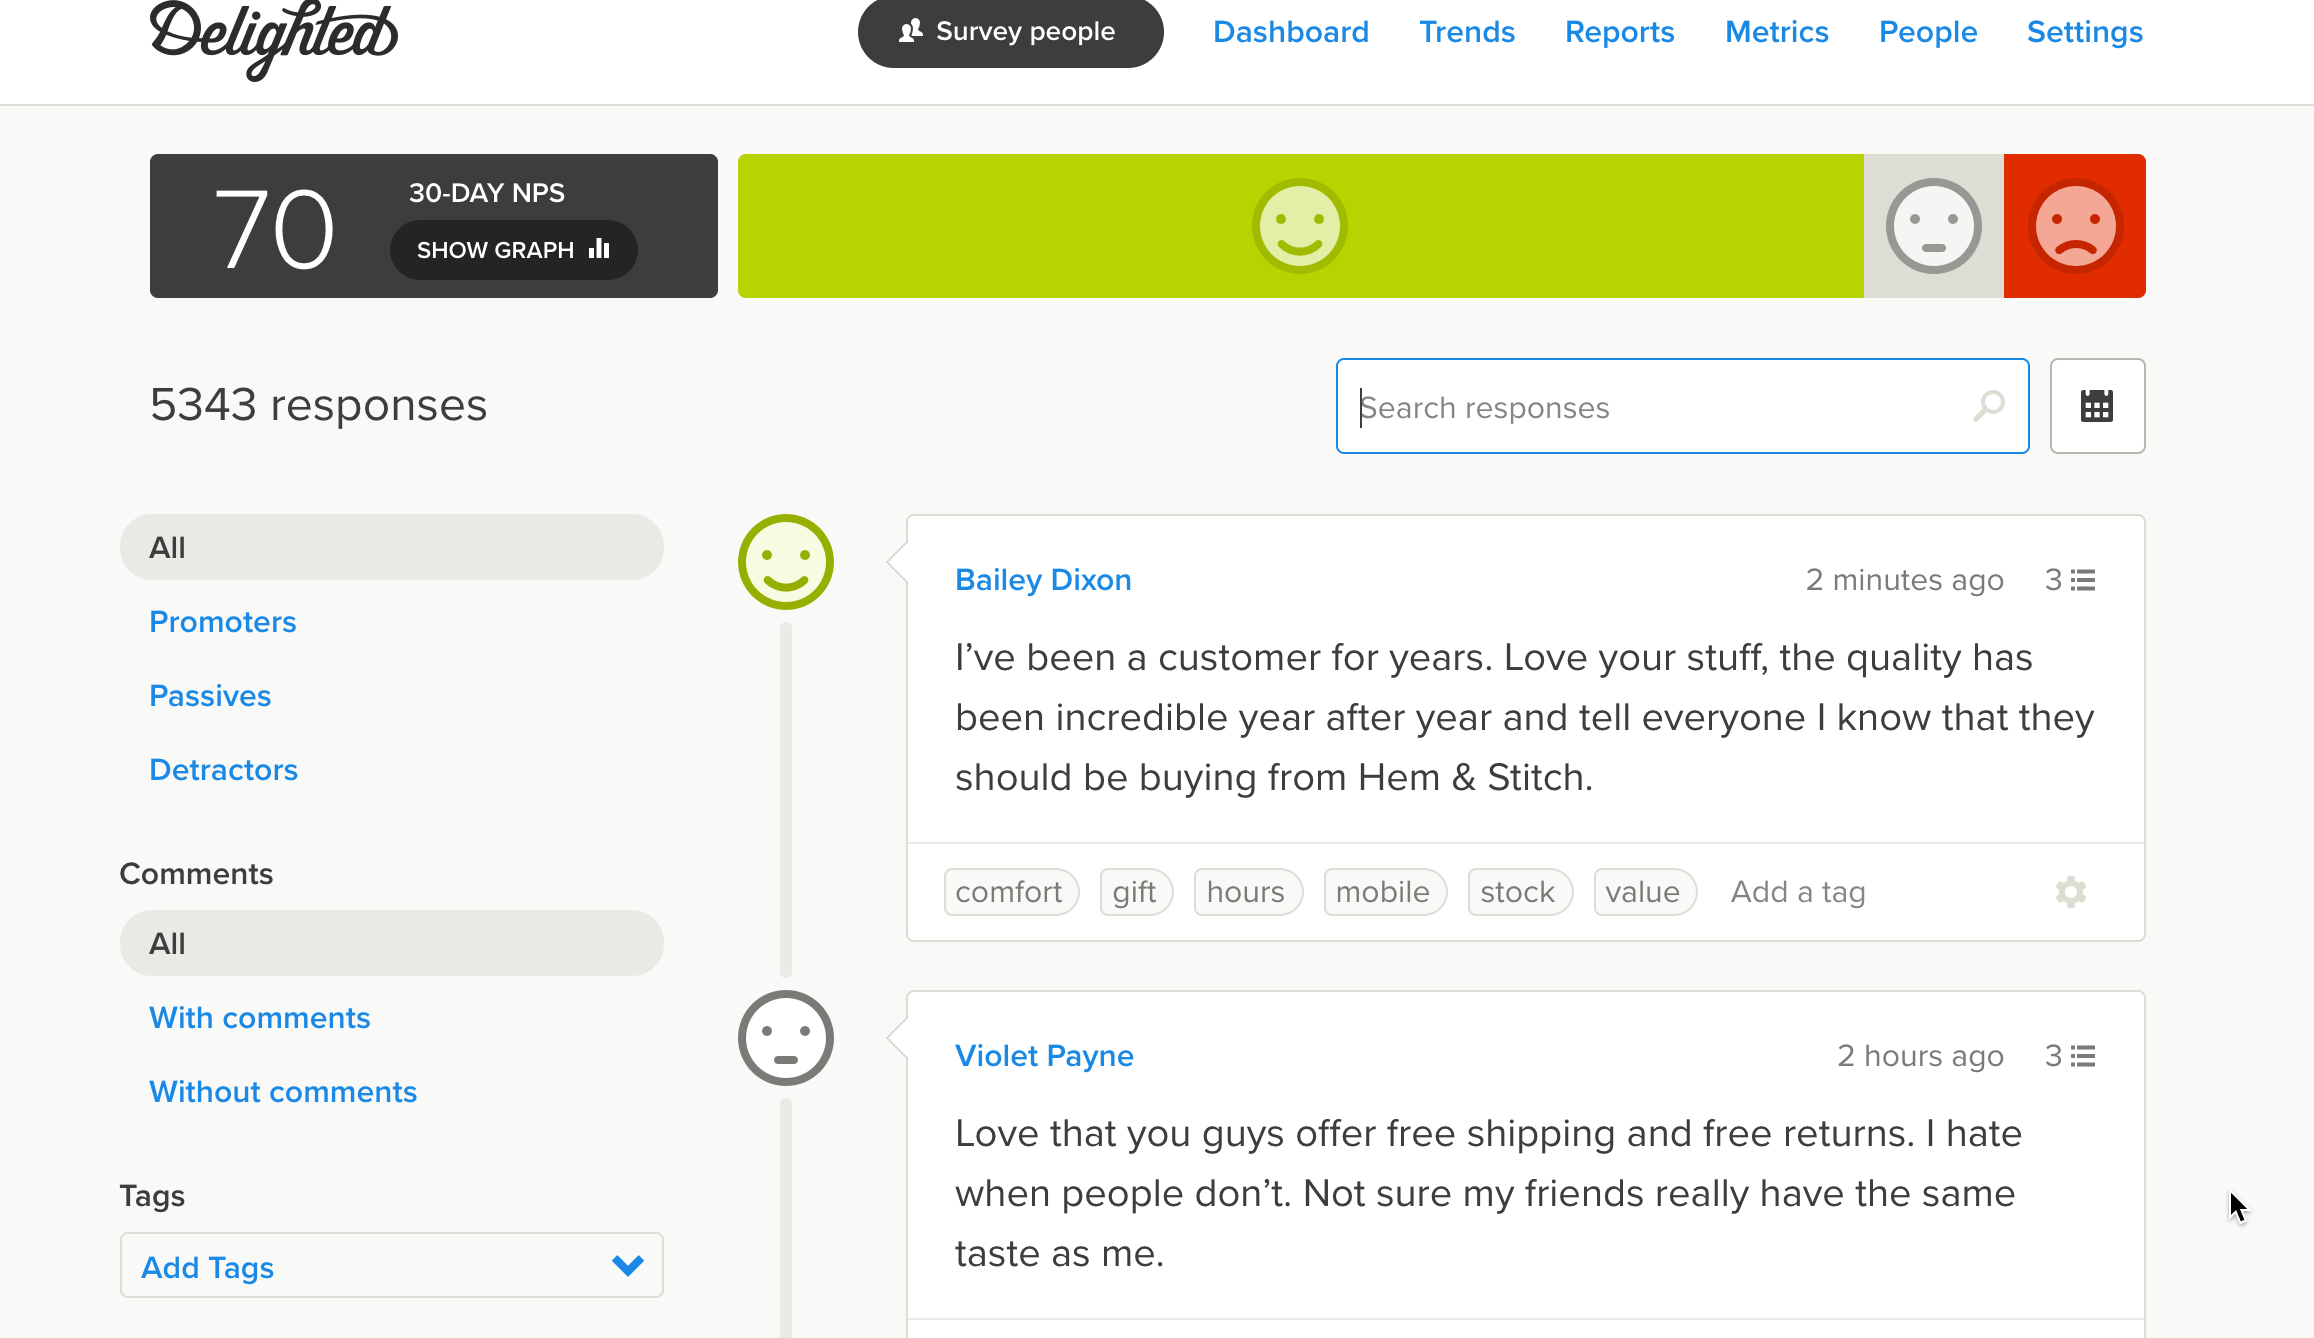
Task: Select the Promoters filter
Action: pyautogui.click(x=222, y=622)
